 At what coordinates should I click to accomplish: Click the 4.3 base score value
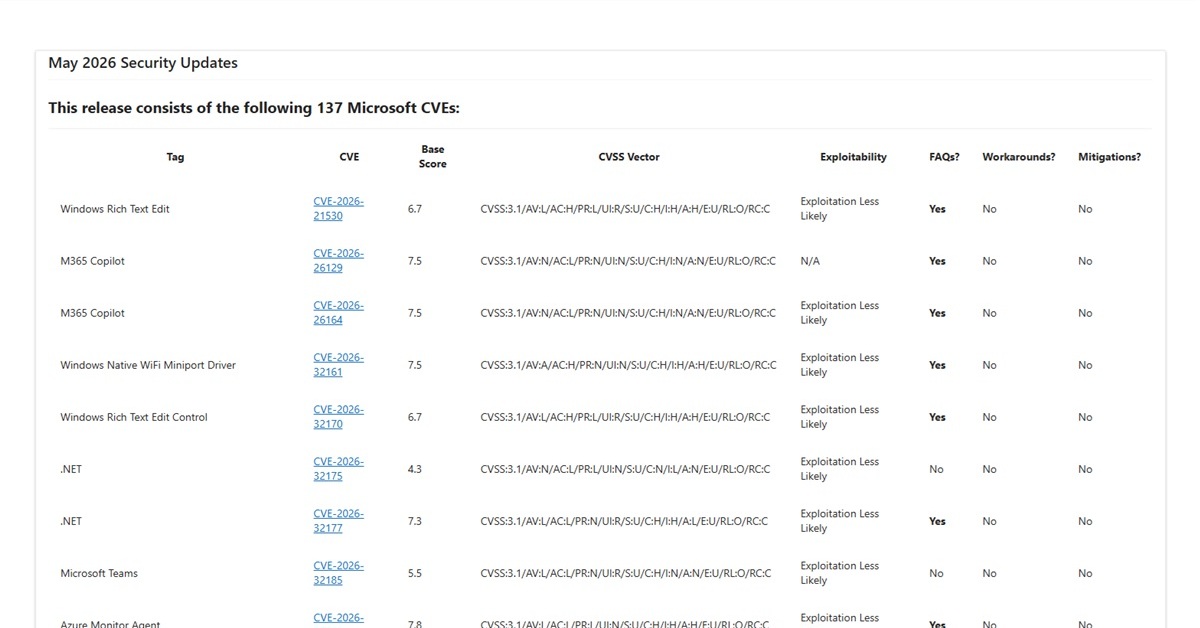pos(415,469)
